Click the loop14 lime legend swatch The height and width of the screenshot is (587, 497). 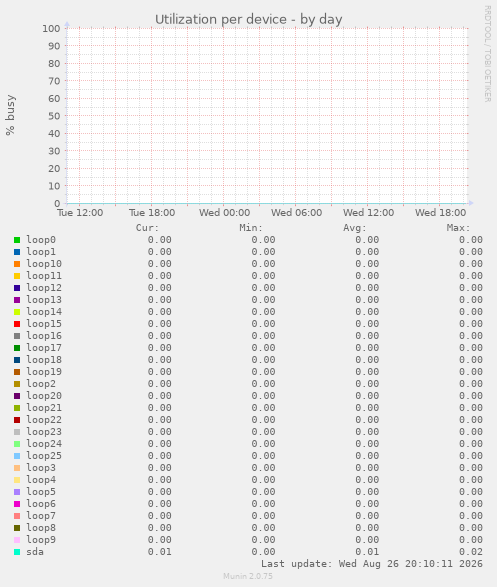pyautogui.click(x=17, y=312)
